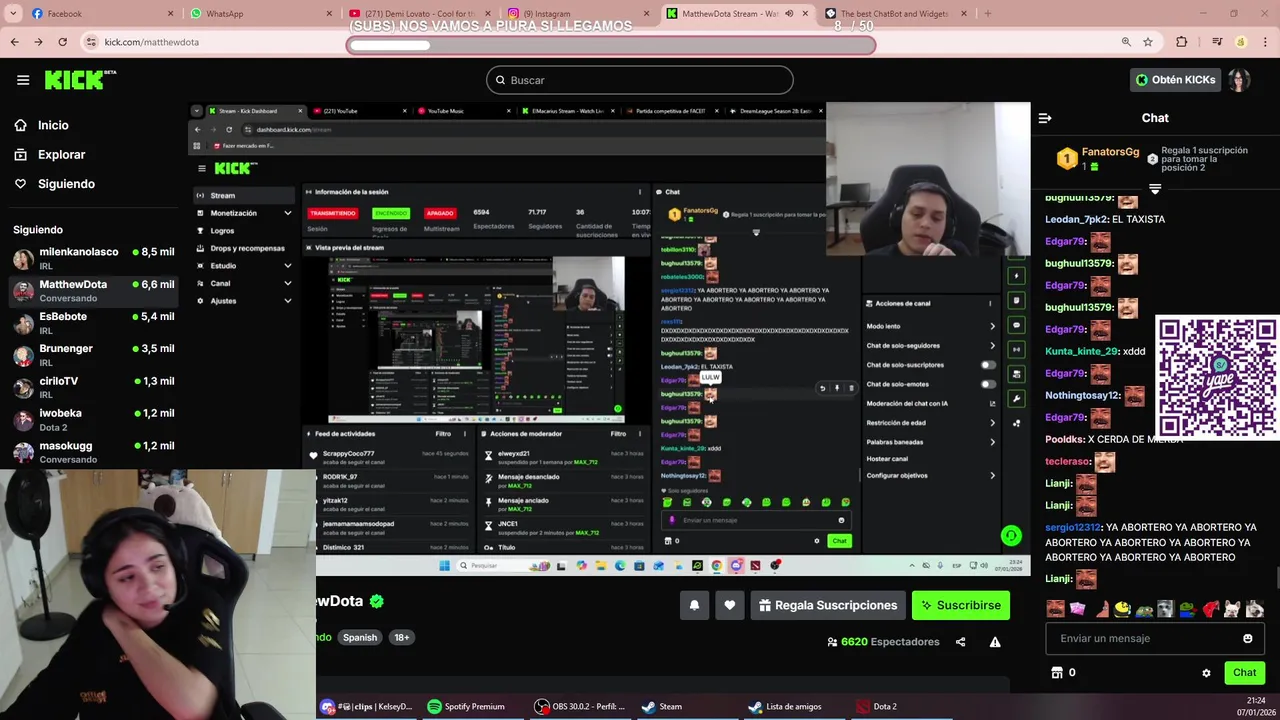
Task: Open Explorar in the left sidebar
Action: (61, 155)
